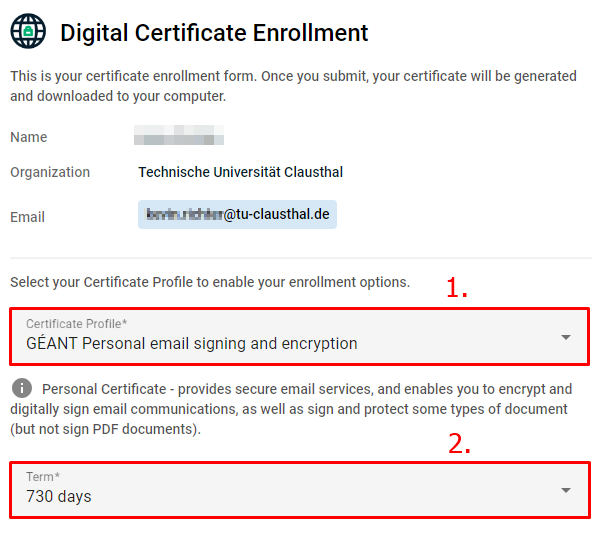Viewport: 601px width, 534px height.
Task: Click the Name field label
Action: click(x=29, y=137)
